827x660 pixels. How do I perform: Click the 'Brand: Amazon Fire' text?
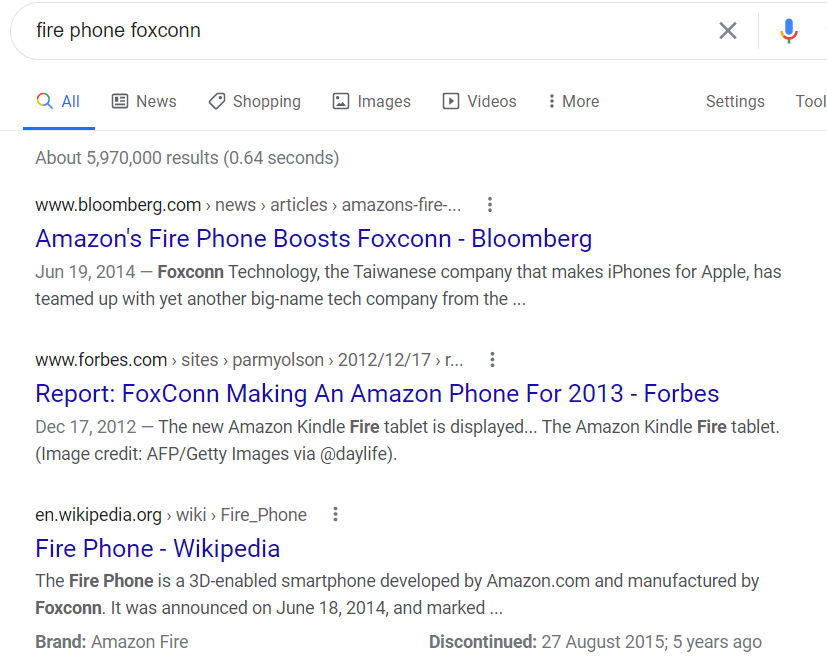112,642
